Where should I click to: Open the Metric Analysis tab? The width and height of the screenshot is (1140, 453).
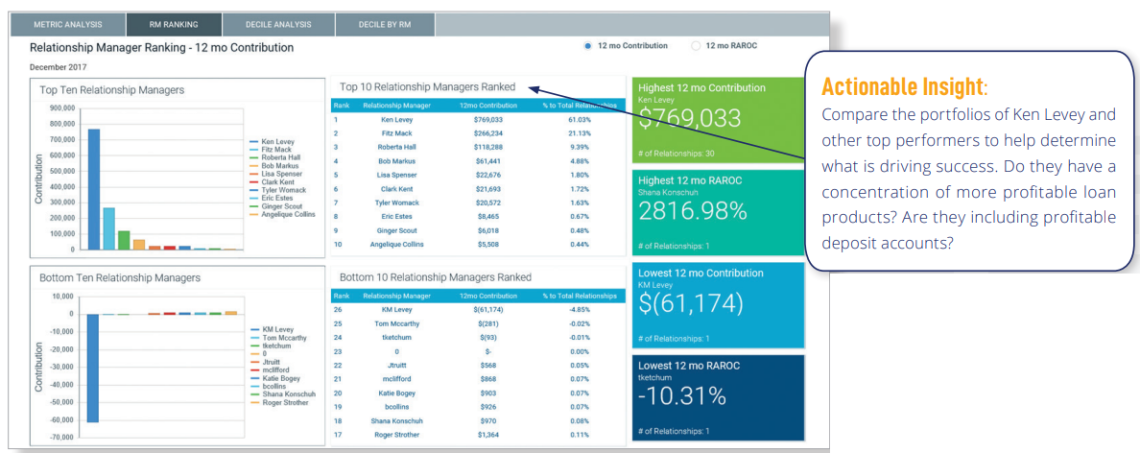click(x=66, y=24)
